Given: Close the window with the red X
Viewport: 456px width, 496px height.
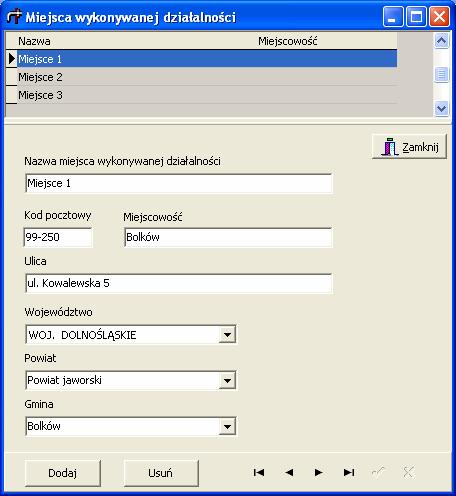Looking at the screenshot, I should [439, 16].
